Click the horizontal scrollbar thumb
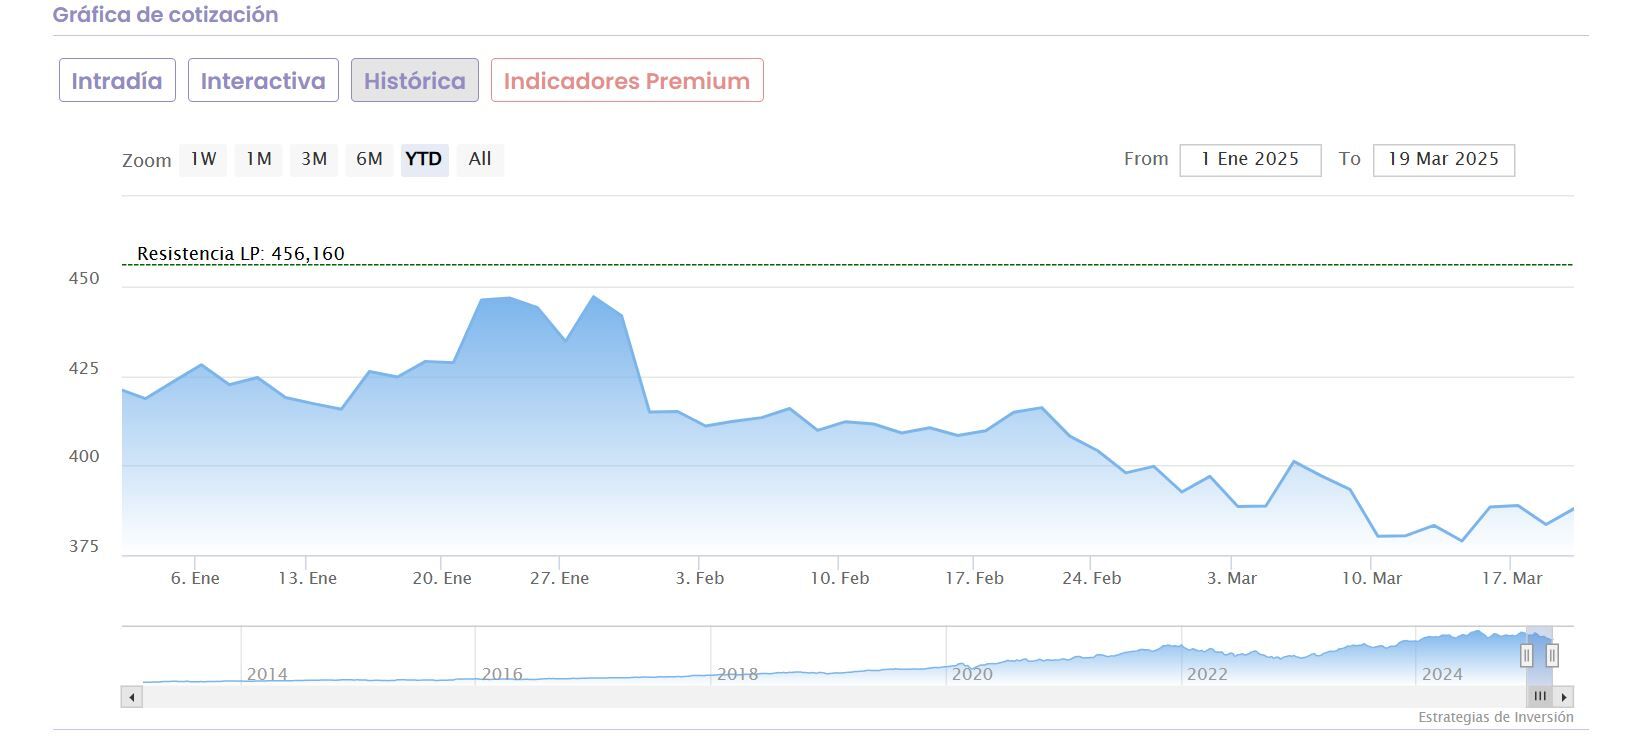 click(1540, 696)
